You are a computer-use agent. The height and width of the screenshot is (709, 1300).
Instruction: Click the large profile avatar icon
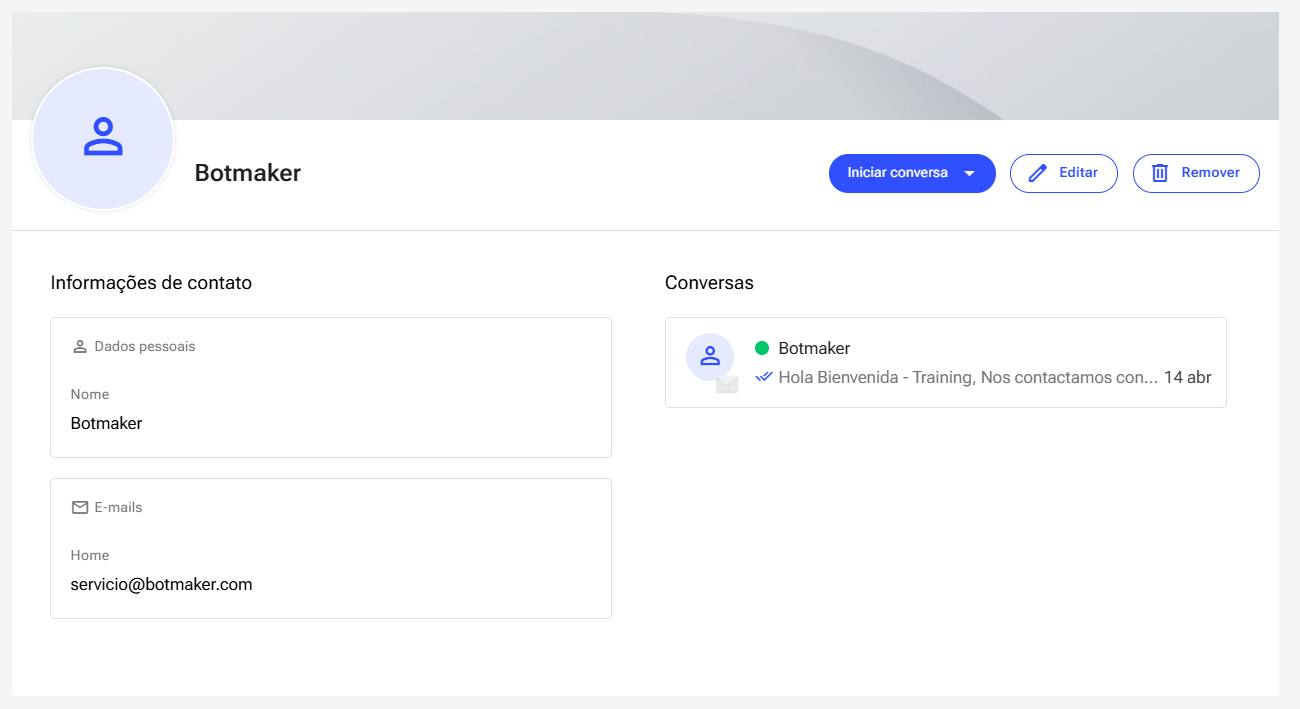[x=103, y=138]
